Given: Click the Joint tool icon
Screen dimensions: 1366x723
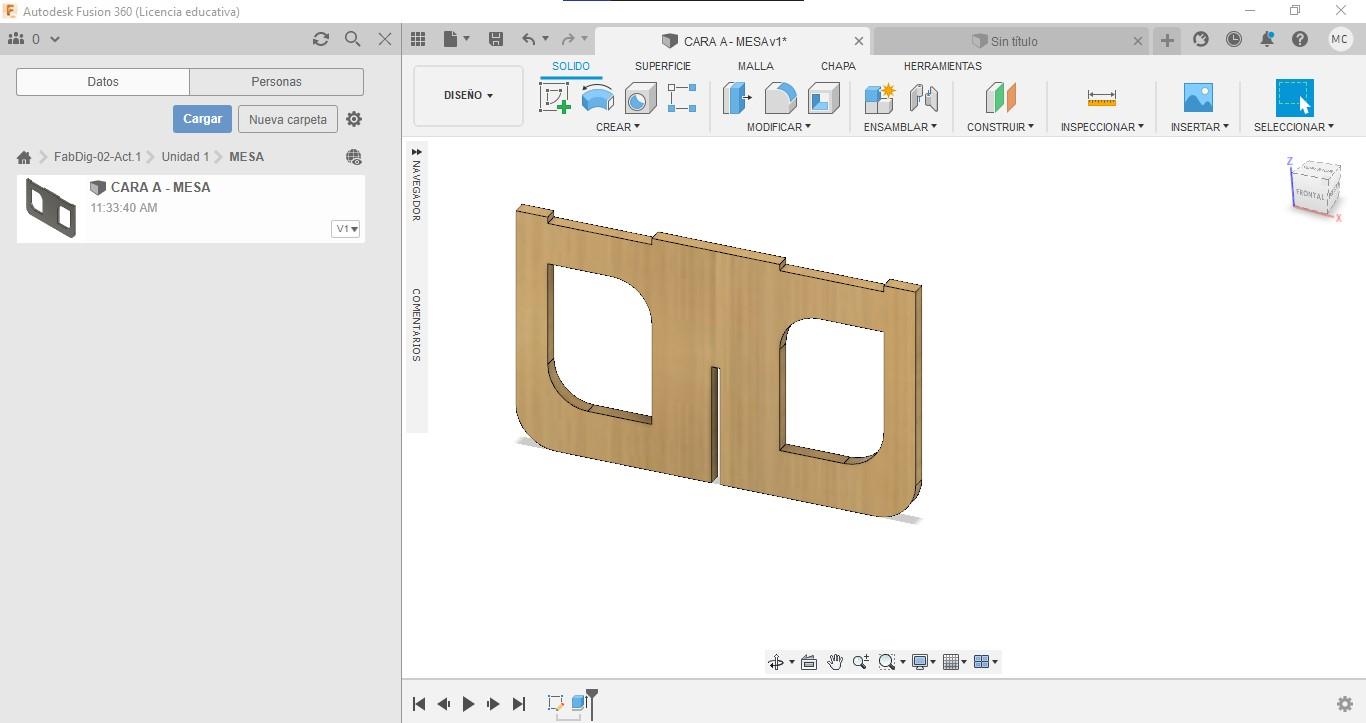Looking at the screenshot, I should point(924,98).
